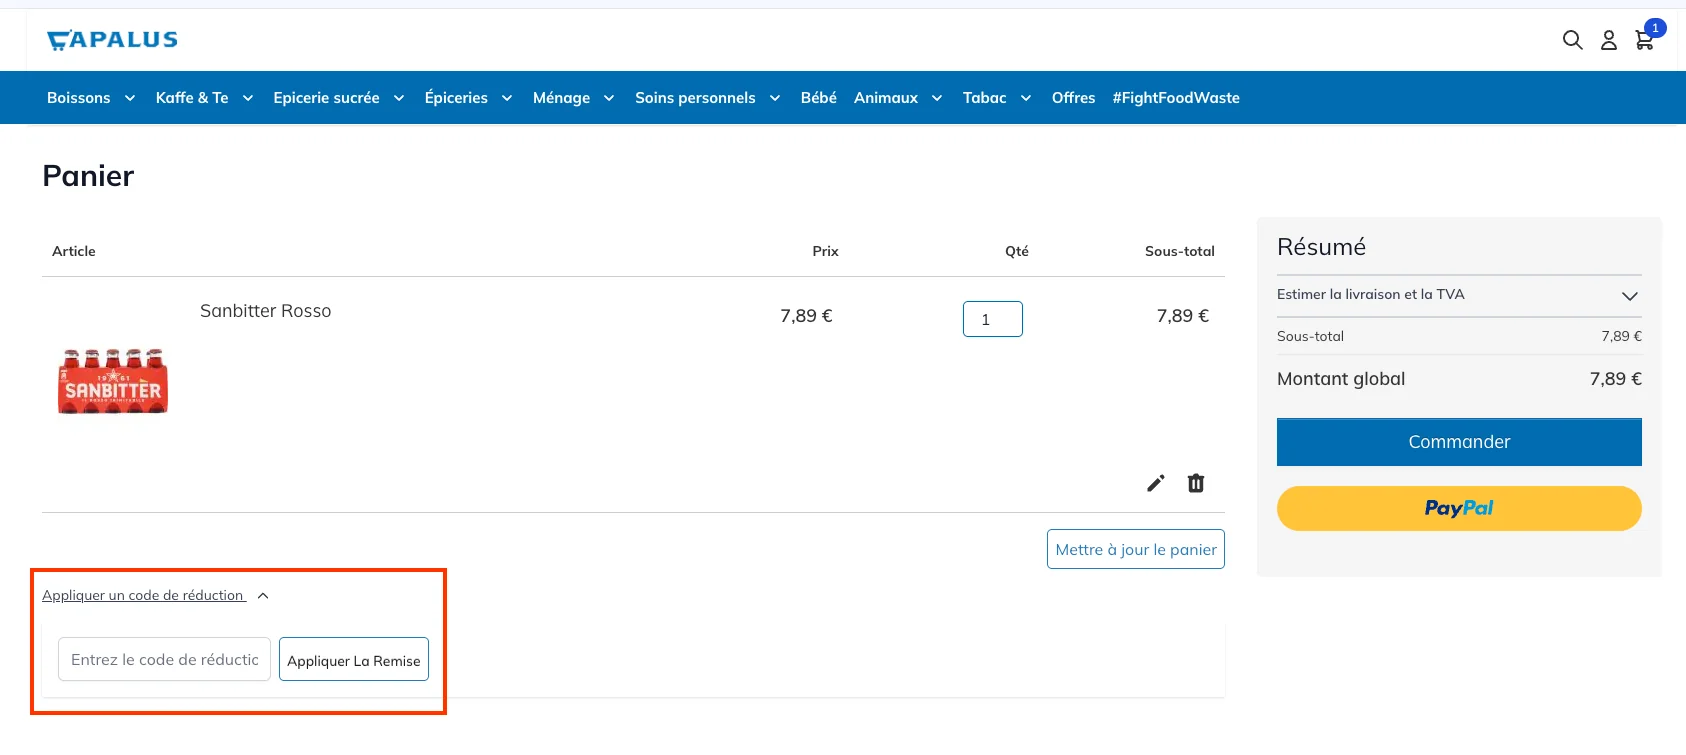Open the search magnifier icon
The image size is (1686, 755).
[1572, 40]
